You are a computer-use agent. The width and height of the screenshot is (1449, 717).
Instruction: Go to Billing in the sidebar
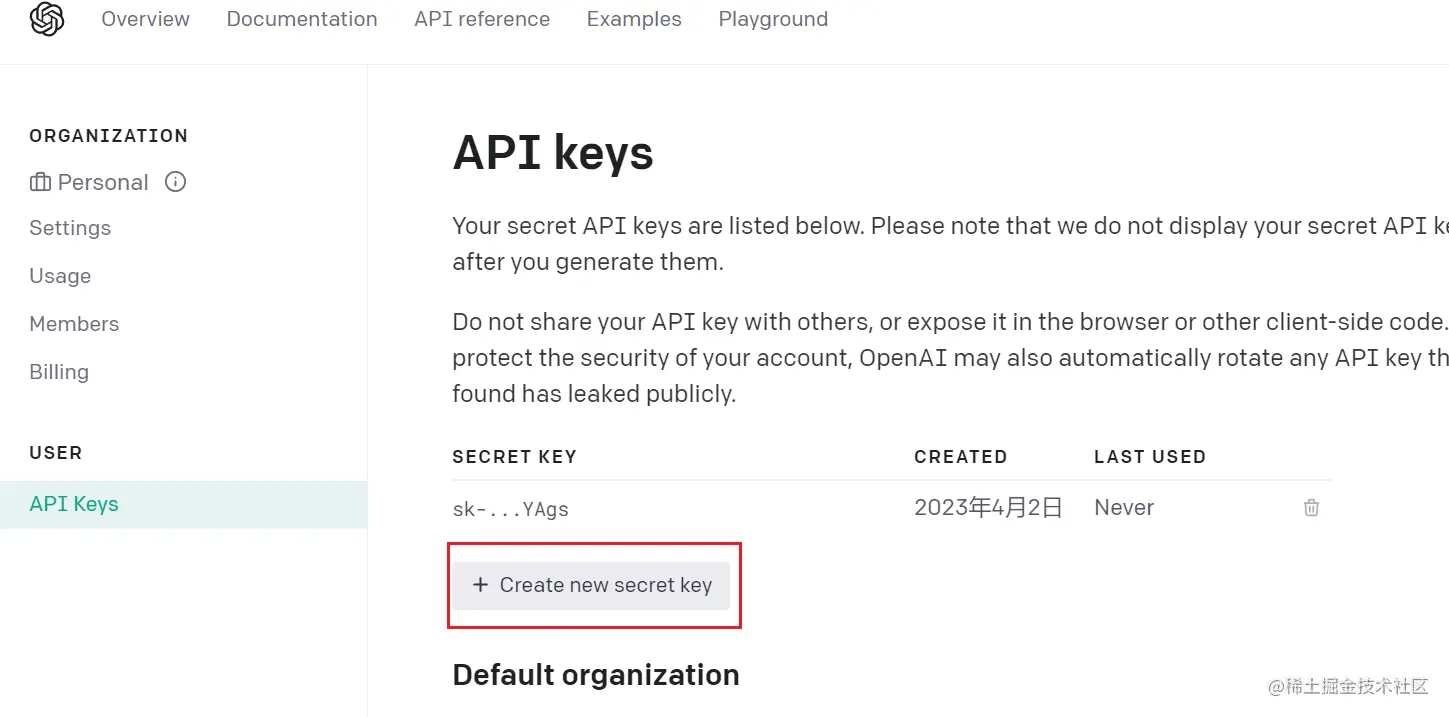[59, 372]
